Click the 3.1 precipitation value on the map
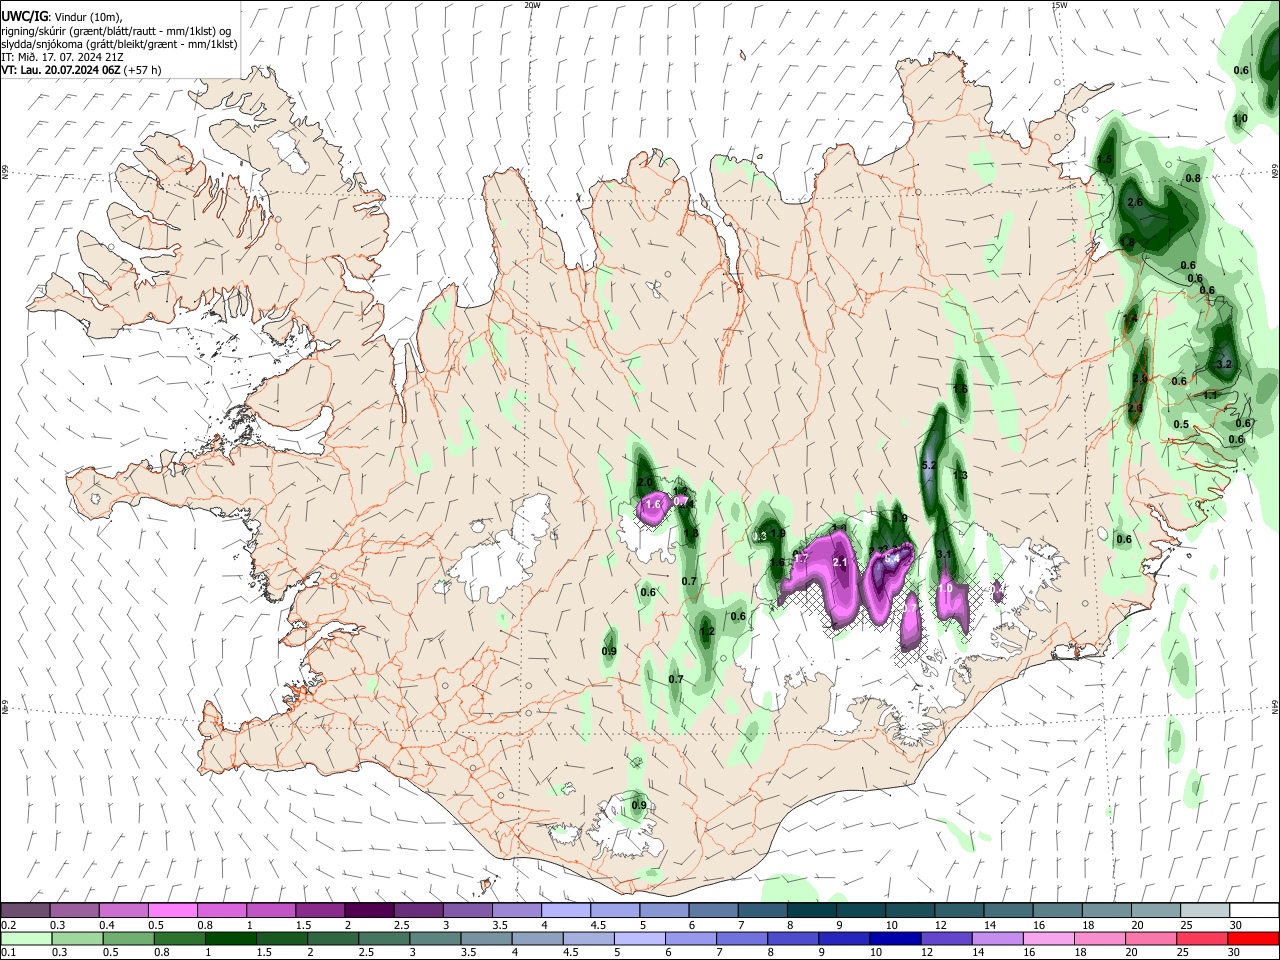Screen dimensions: 1280x960 coord(944,554)
